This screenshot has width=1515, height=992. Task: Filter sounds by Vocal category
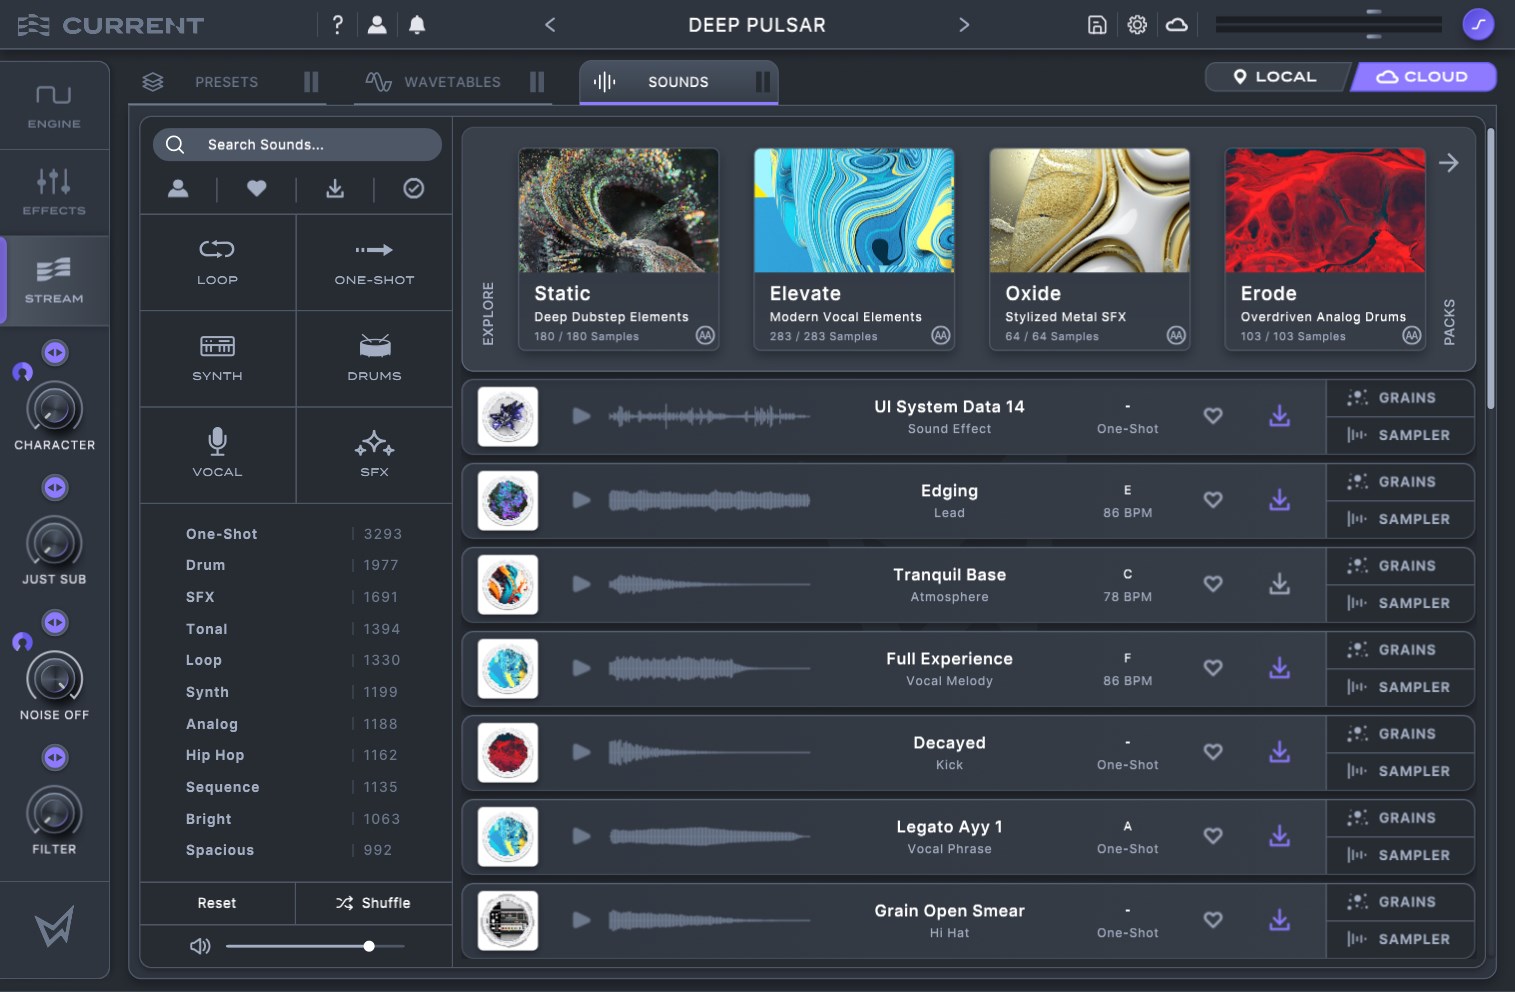pos(217,454)
